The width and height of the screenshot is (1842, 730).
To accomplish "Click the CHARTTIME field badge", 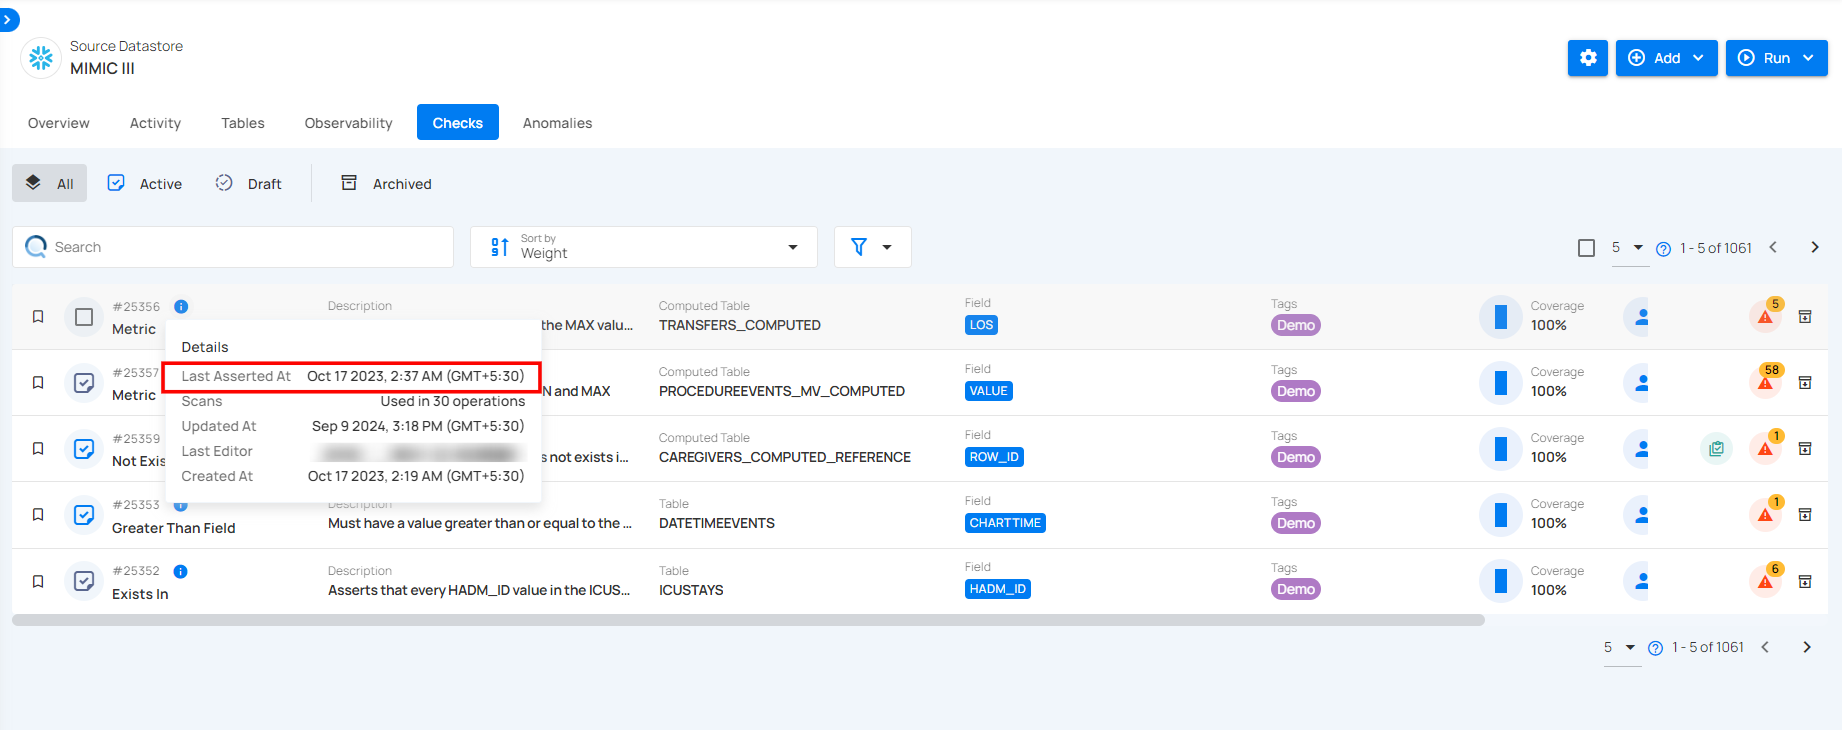I will coord(1005,523).
